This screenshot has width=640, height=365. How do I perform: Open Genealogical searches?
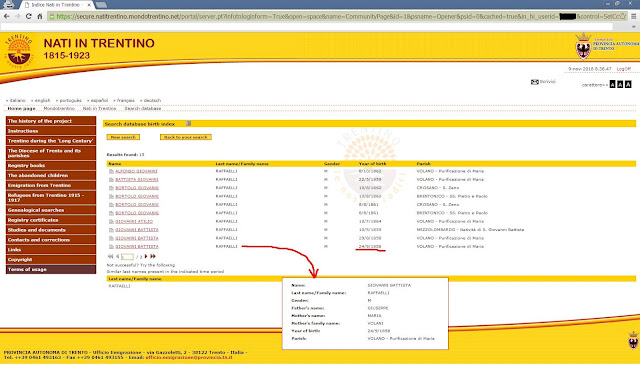[x=51, y=210]
